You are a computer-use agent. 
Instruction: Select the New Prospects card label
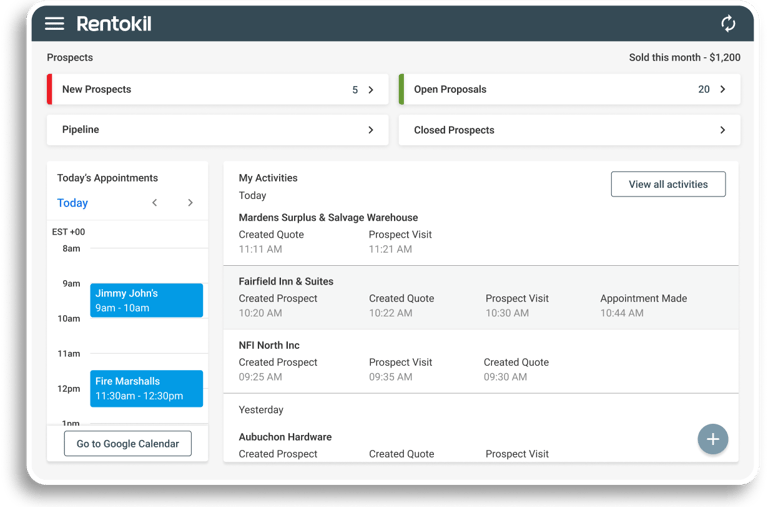tap(97, 90)
